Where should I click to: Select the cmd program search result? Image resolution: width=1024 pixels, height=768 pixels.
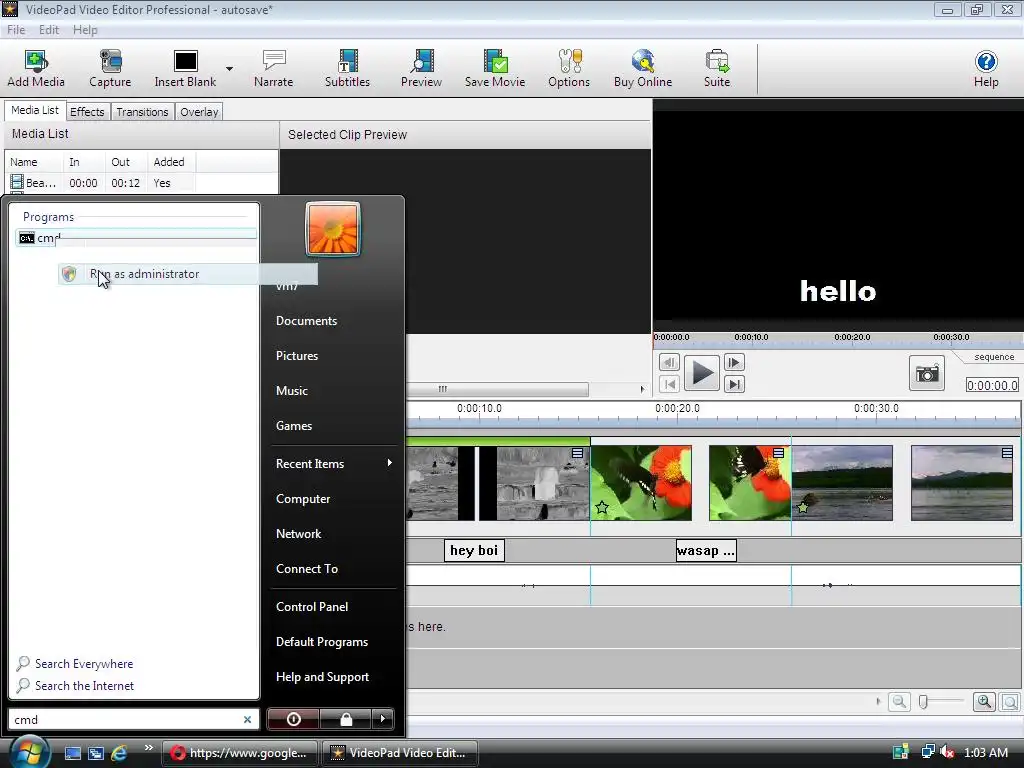click(135, 238)
